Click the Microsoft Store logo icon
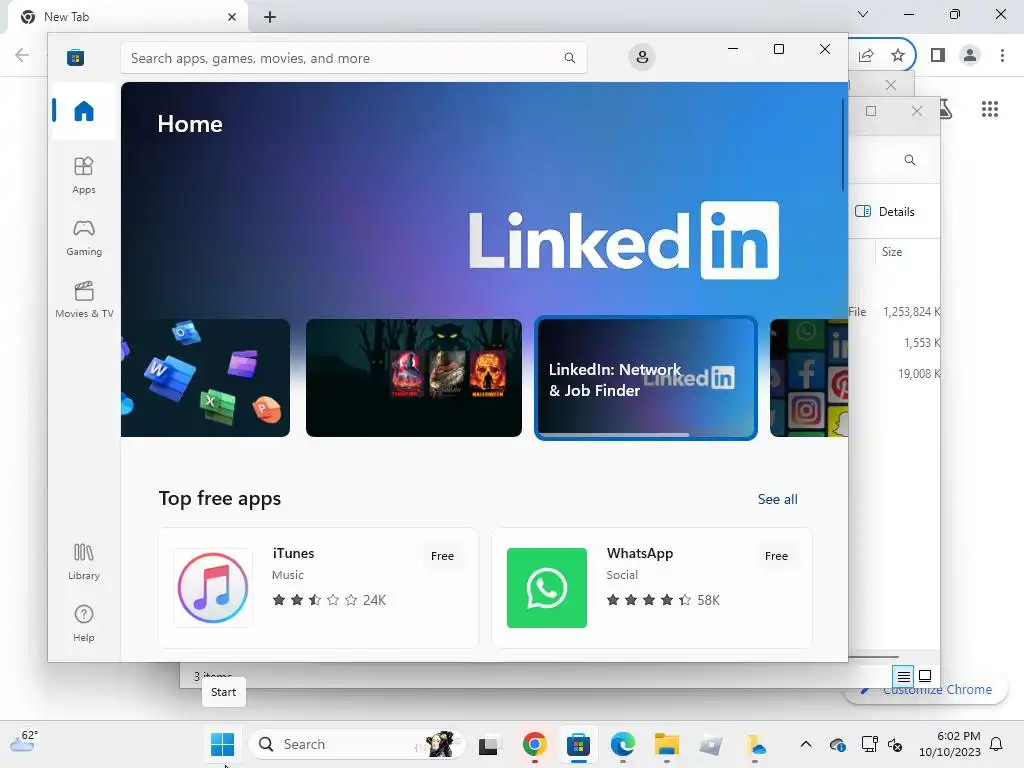The height and width of the screenshot is (768, 1024). pyautogui.click(x=75, y=57)
